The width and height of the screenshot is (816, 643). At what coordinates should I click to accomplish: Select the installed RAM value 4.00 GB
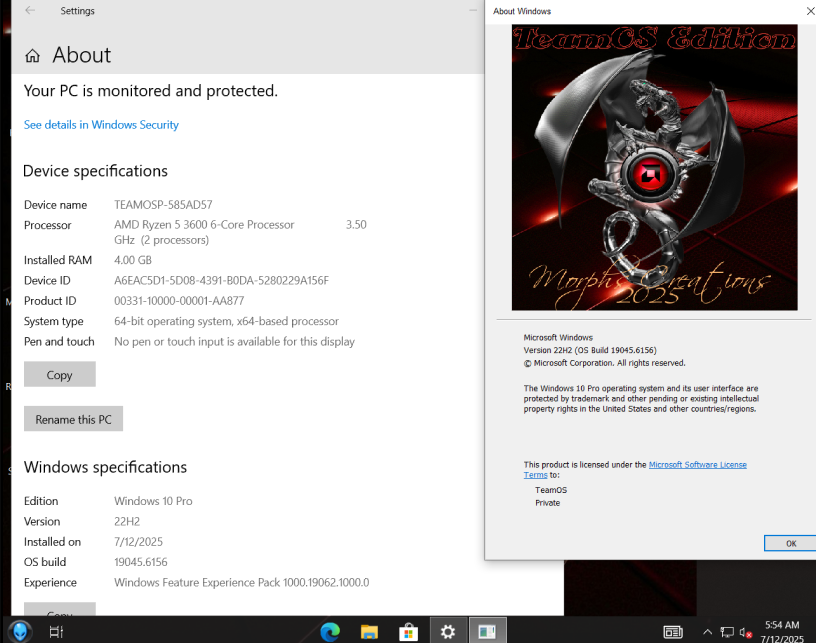click(x=133, y=260)
